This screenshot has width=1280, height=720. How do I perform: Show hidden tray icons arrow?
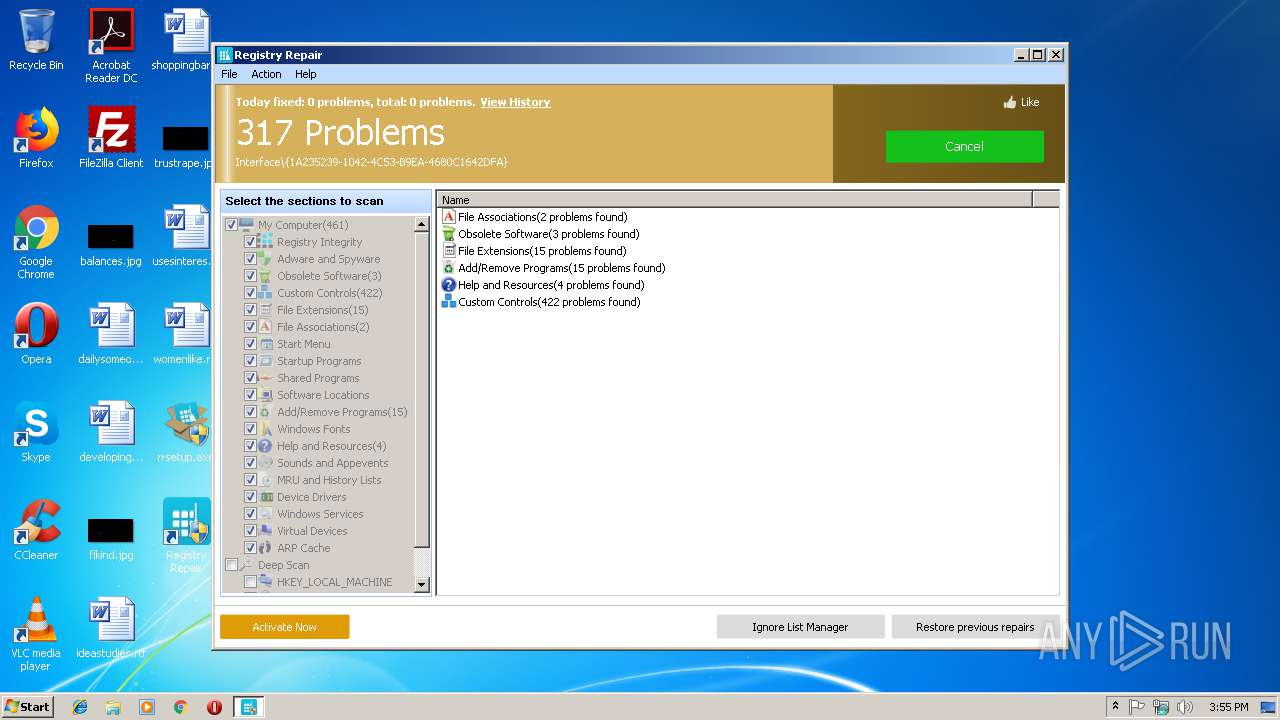coord(1116,707)
